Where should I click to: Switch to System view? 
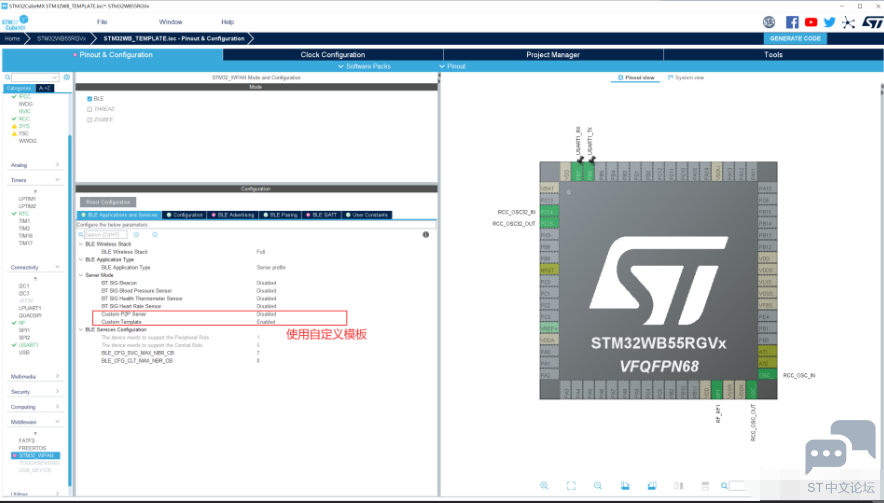click(x=686, y=77)
